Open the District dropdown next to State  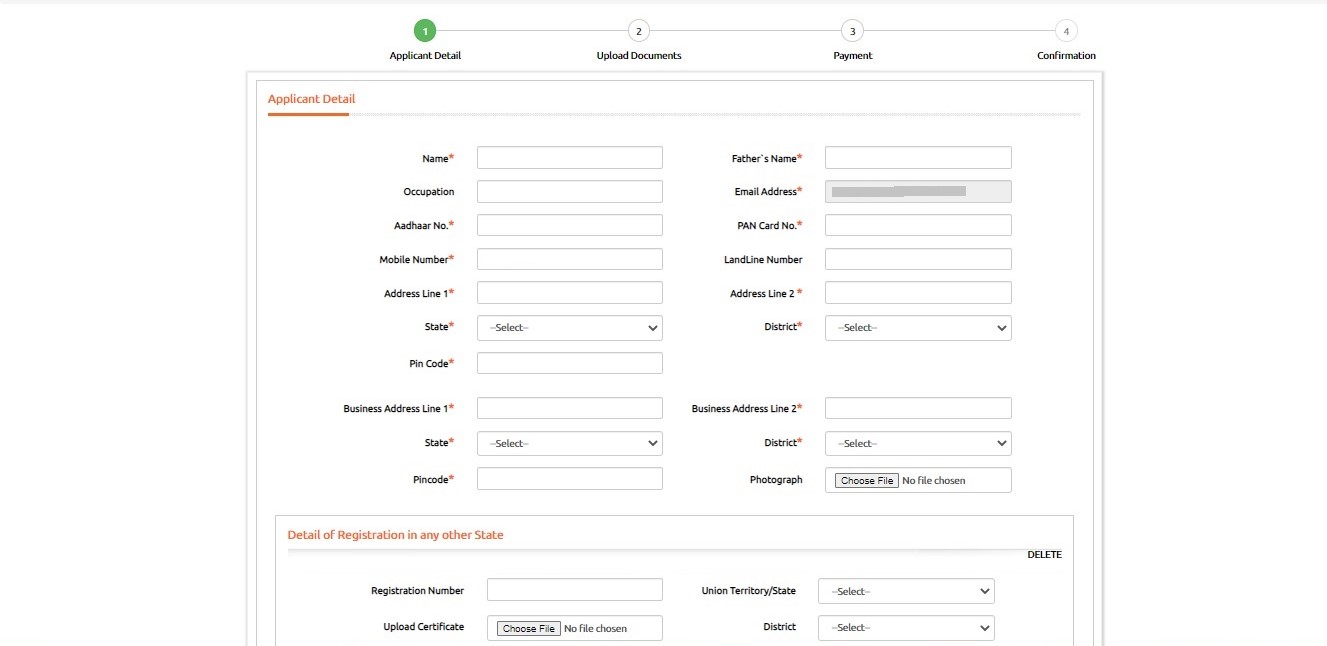click(917, 327)
